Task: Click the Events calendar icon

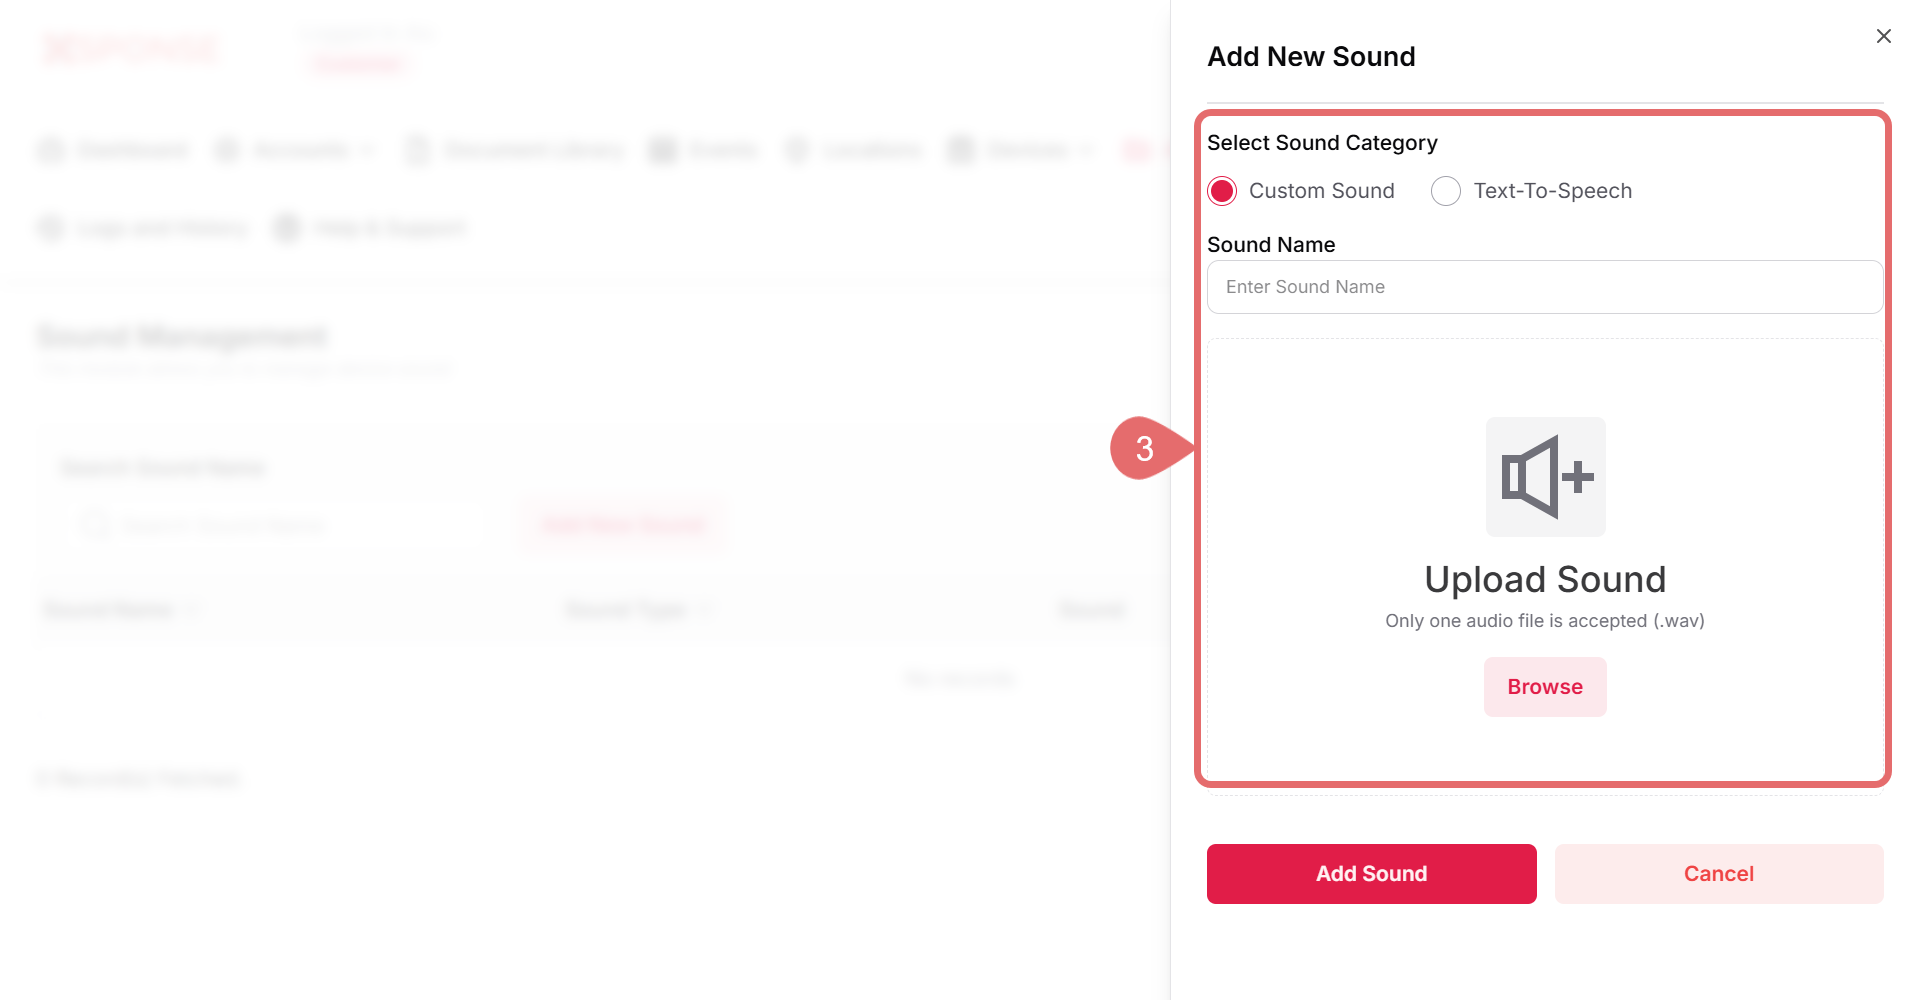Action: tap(663, 151)
